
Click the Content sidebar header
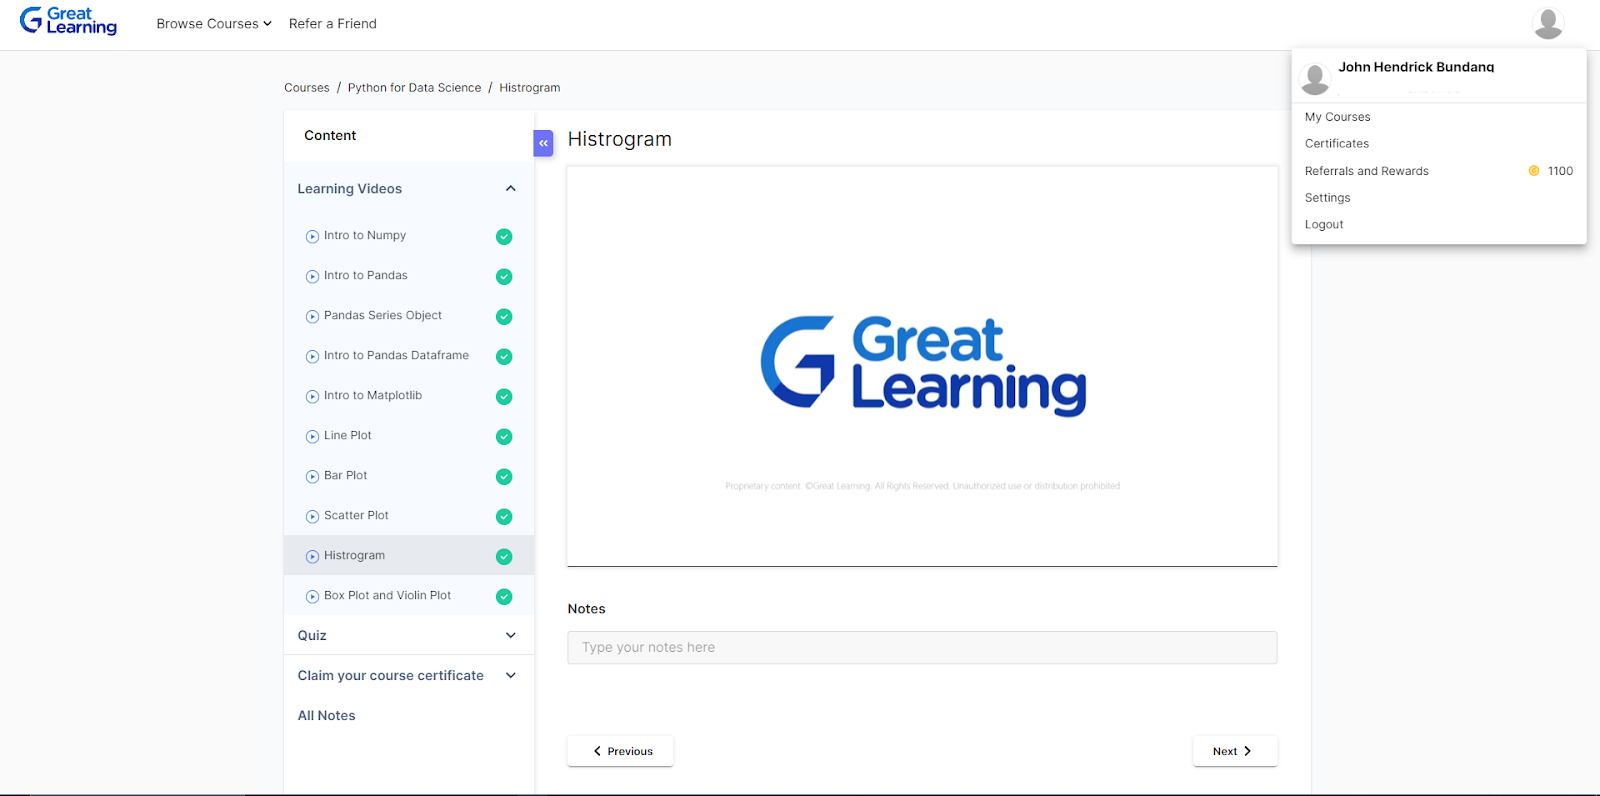point(330,136)
